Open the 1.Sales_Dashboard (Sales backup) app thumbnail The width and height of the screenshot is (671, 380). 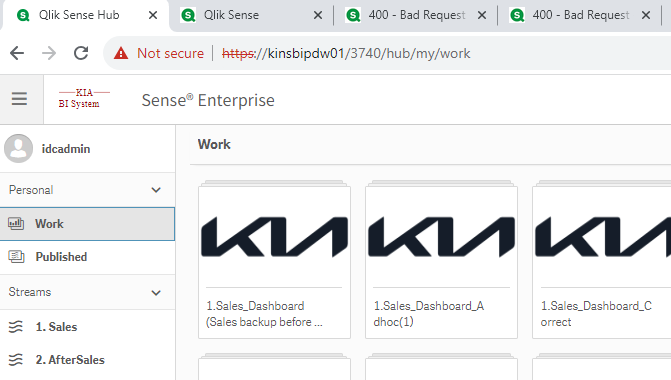(x=274, y=237)
